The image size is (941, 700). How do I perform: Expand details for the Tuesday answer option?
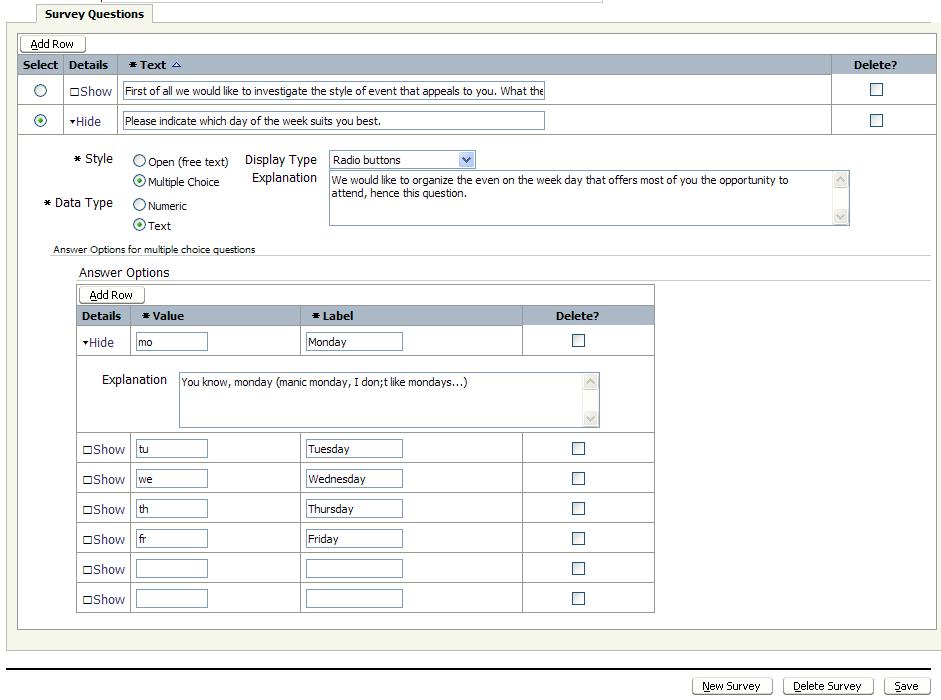click(x=104, y=449)
